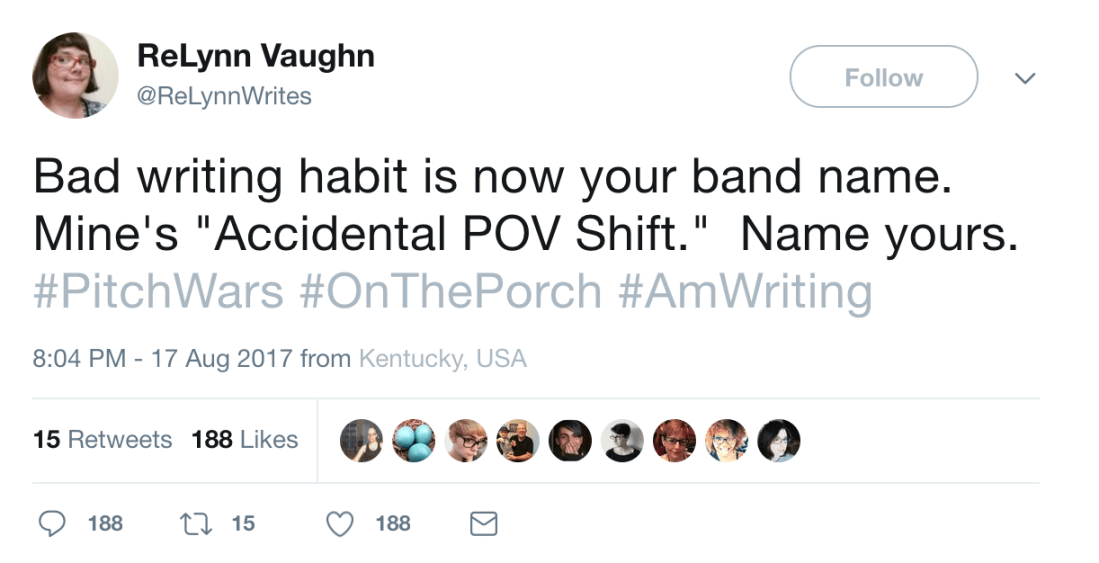View the 188 Likes list
The image size is (1099, 563).
point(245,440)
